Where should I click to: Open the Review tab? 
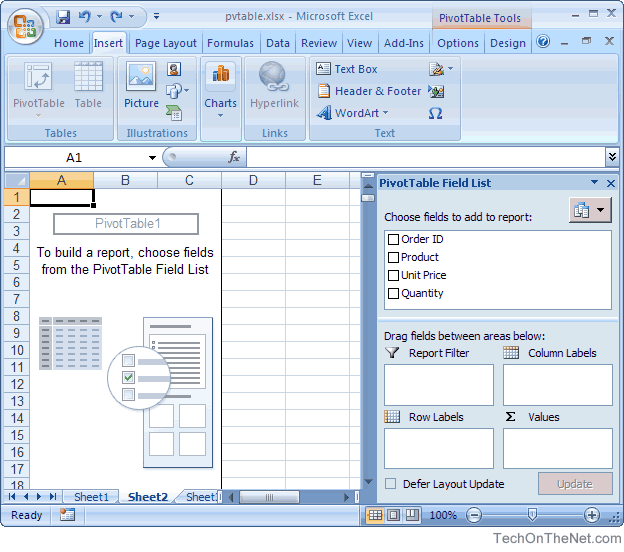(319, 43)
